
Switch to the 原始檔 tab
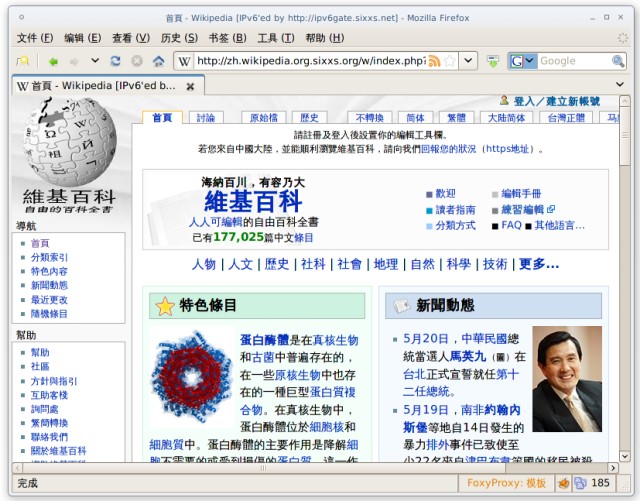click(264, 118)
